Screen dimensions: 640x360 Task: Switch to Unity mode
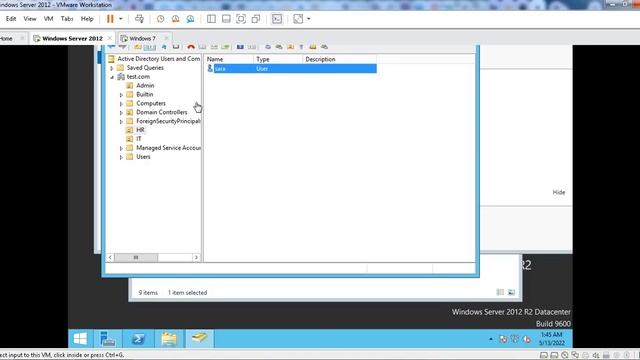[256, 19]
